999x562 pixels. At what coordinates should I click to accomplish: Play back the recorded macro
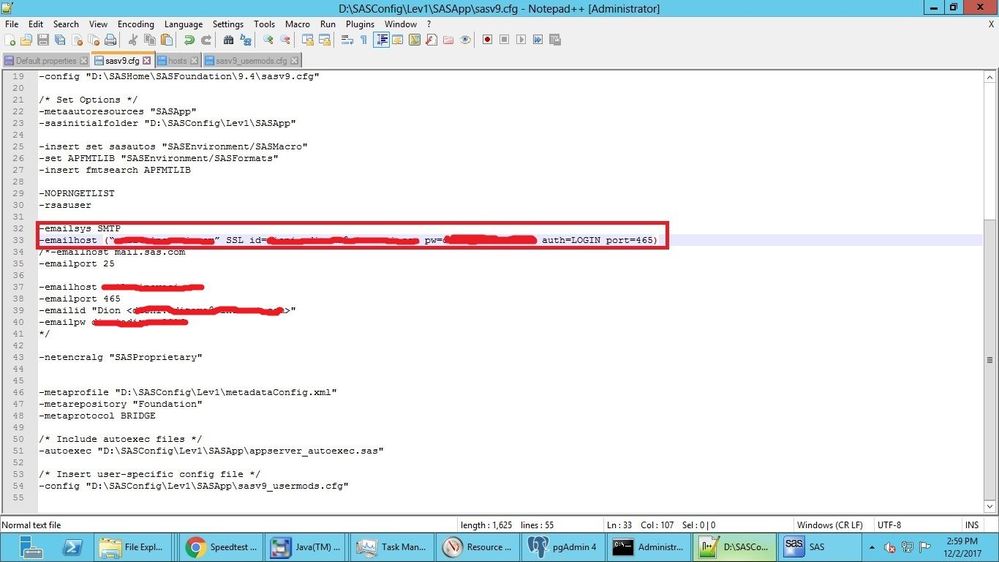coord(521,40)
